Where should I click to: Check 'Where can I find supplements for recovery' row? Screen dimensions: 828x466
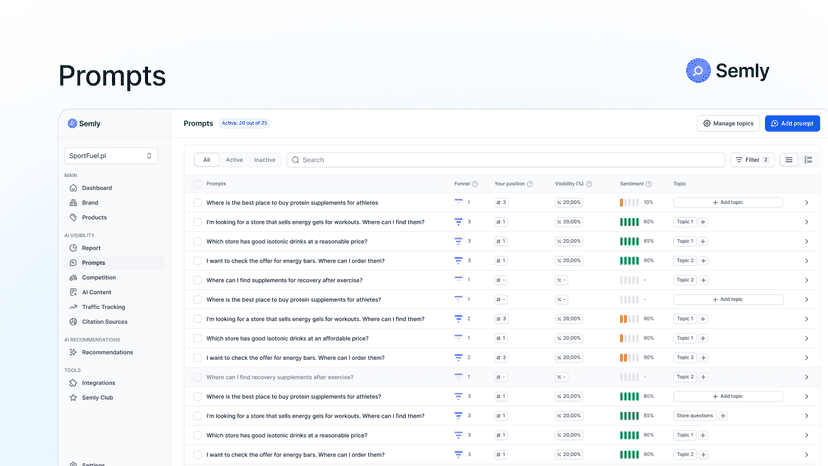(x=197, y=280)
